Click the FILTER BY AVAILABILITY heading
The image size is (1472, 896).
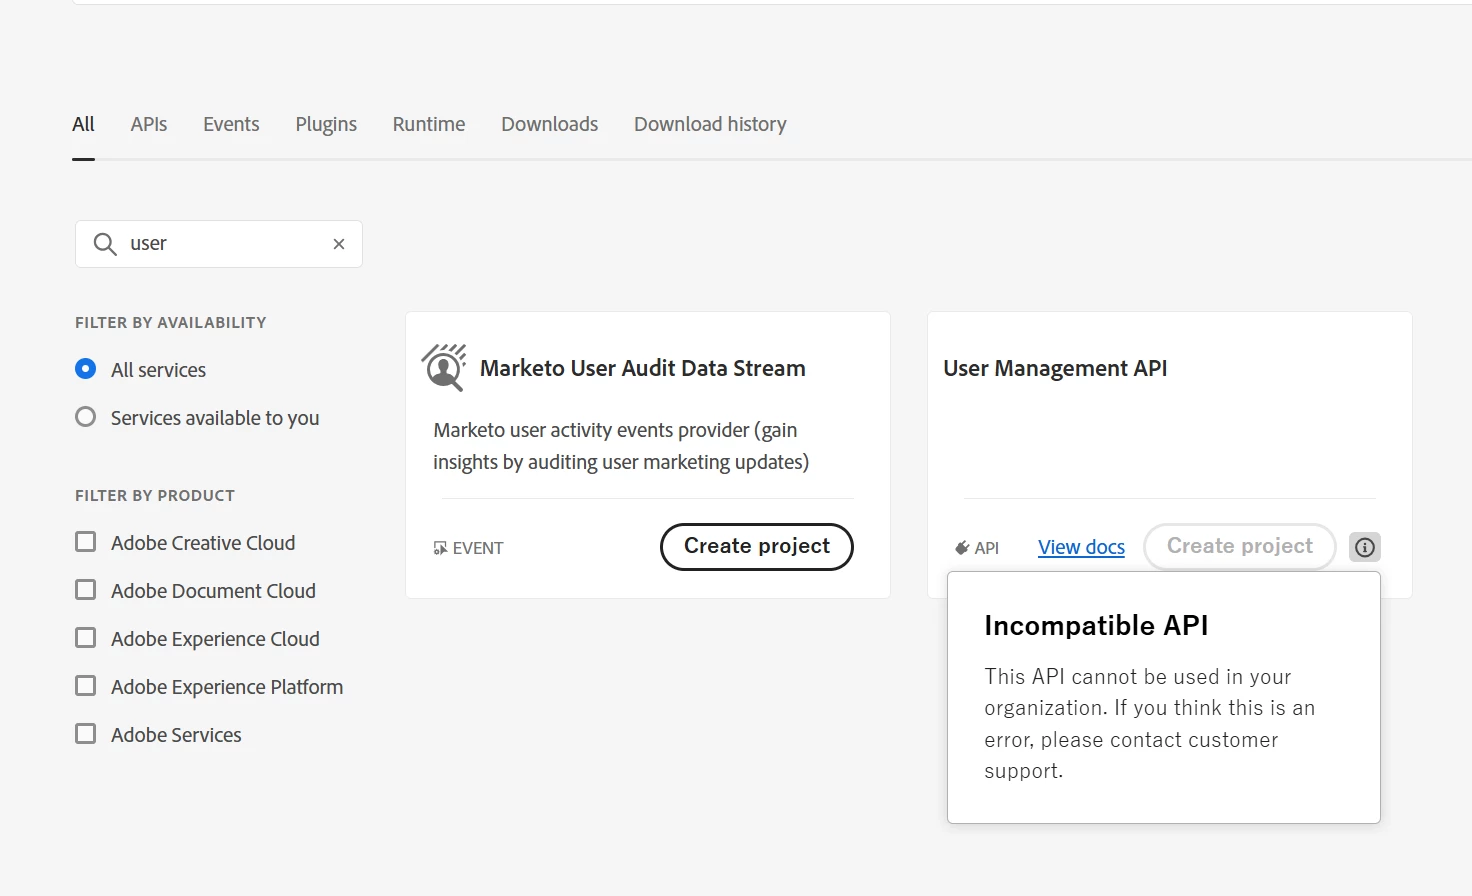tap(171, 323)
